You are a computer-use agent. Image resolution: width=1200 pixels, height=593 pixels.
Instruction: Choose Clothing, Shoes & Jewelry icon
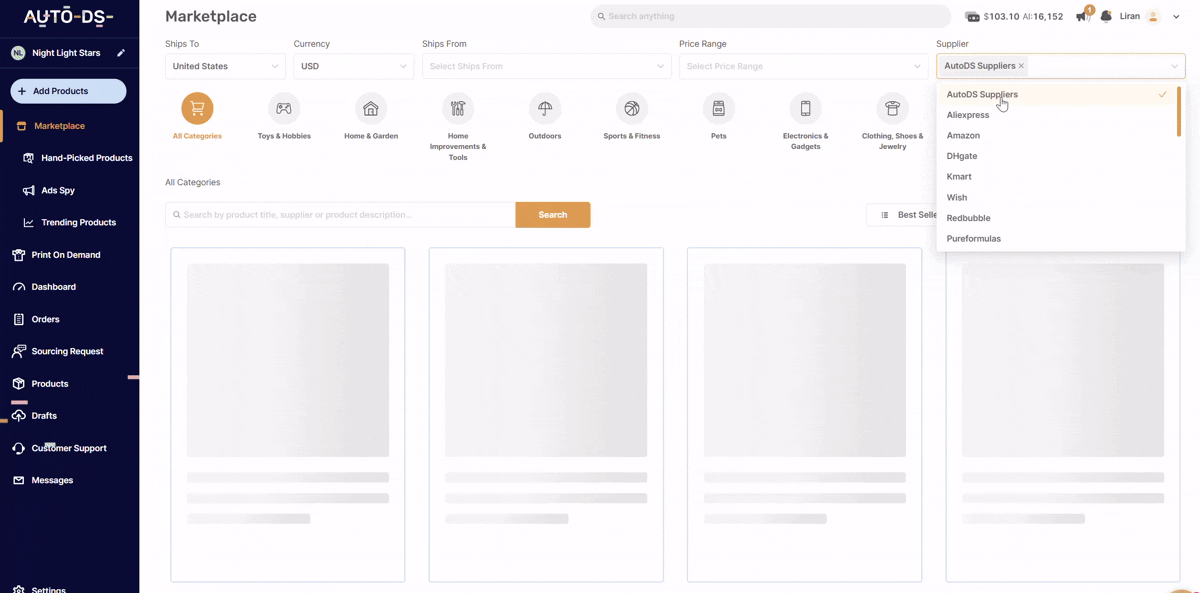pos(893,108)
